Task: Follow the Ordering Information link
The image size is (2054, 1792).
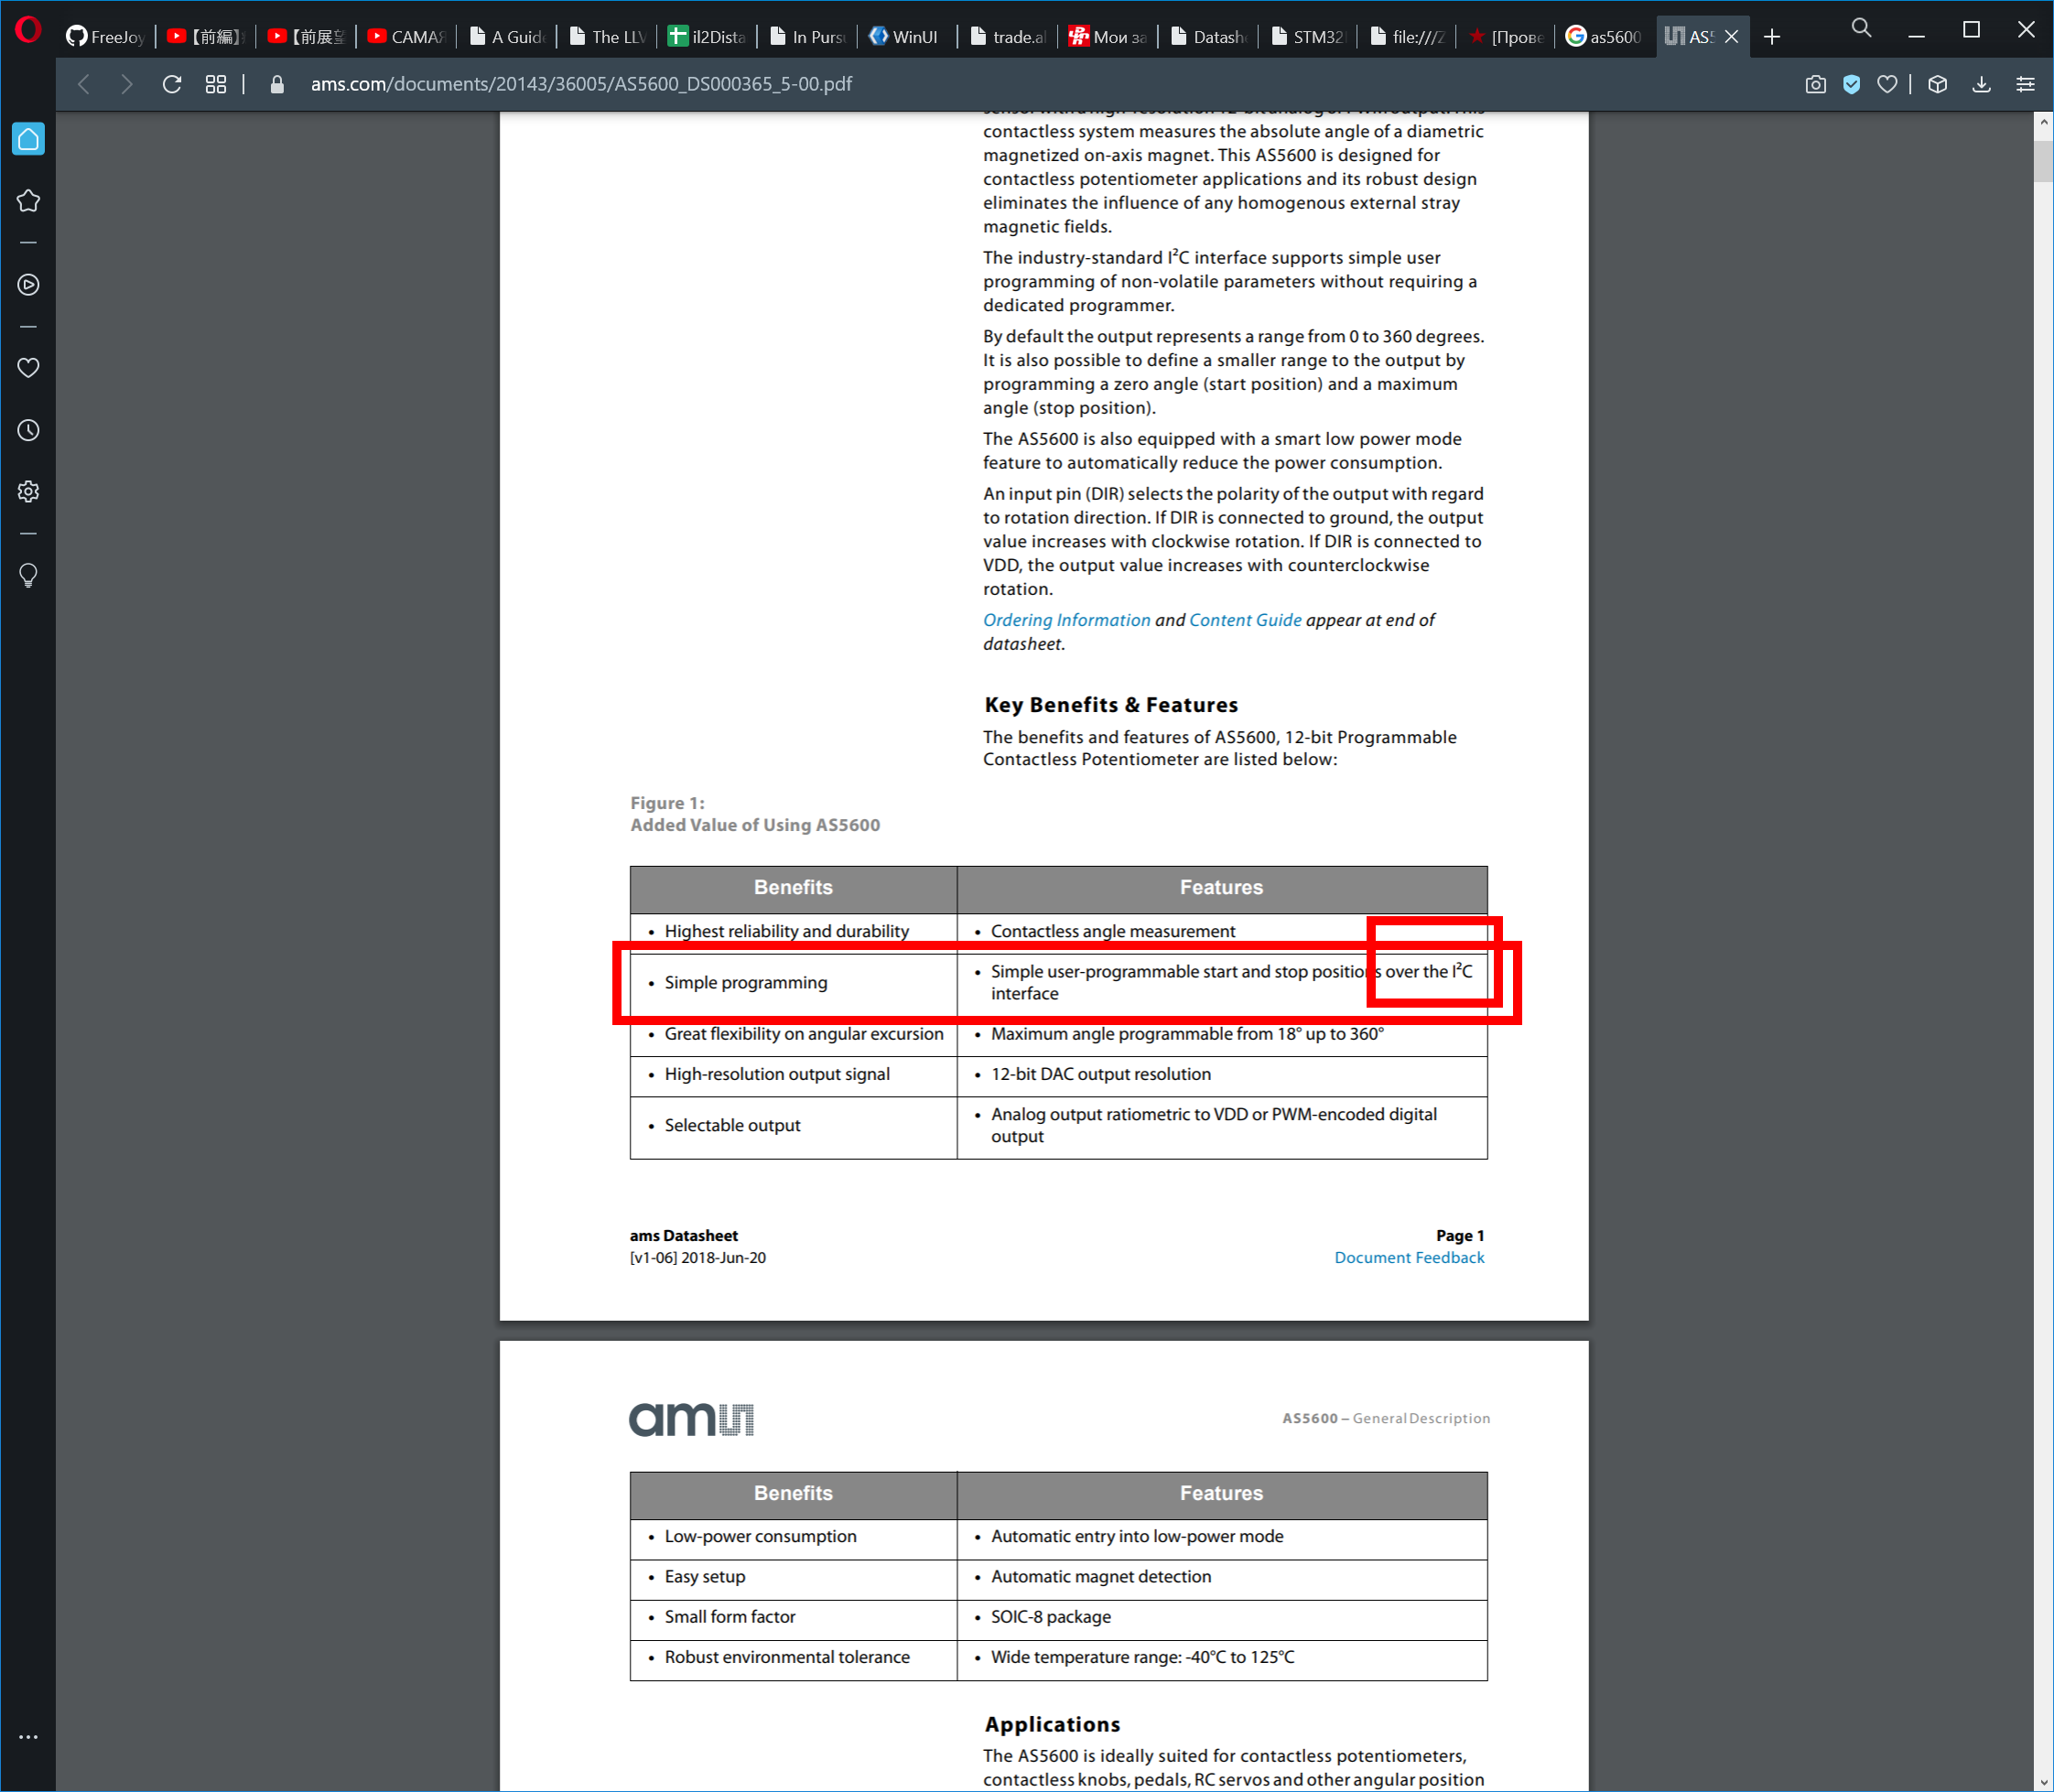Action: [x=1066, y=620]
